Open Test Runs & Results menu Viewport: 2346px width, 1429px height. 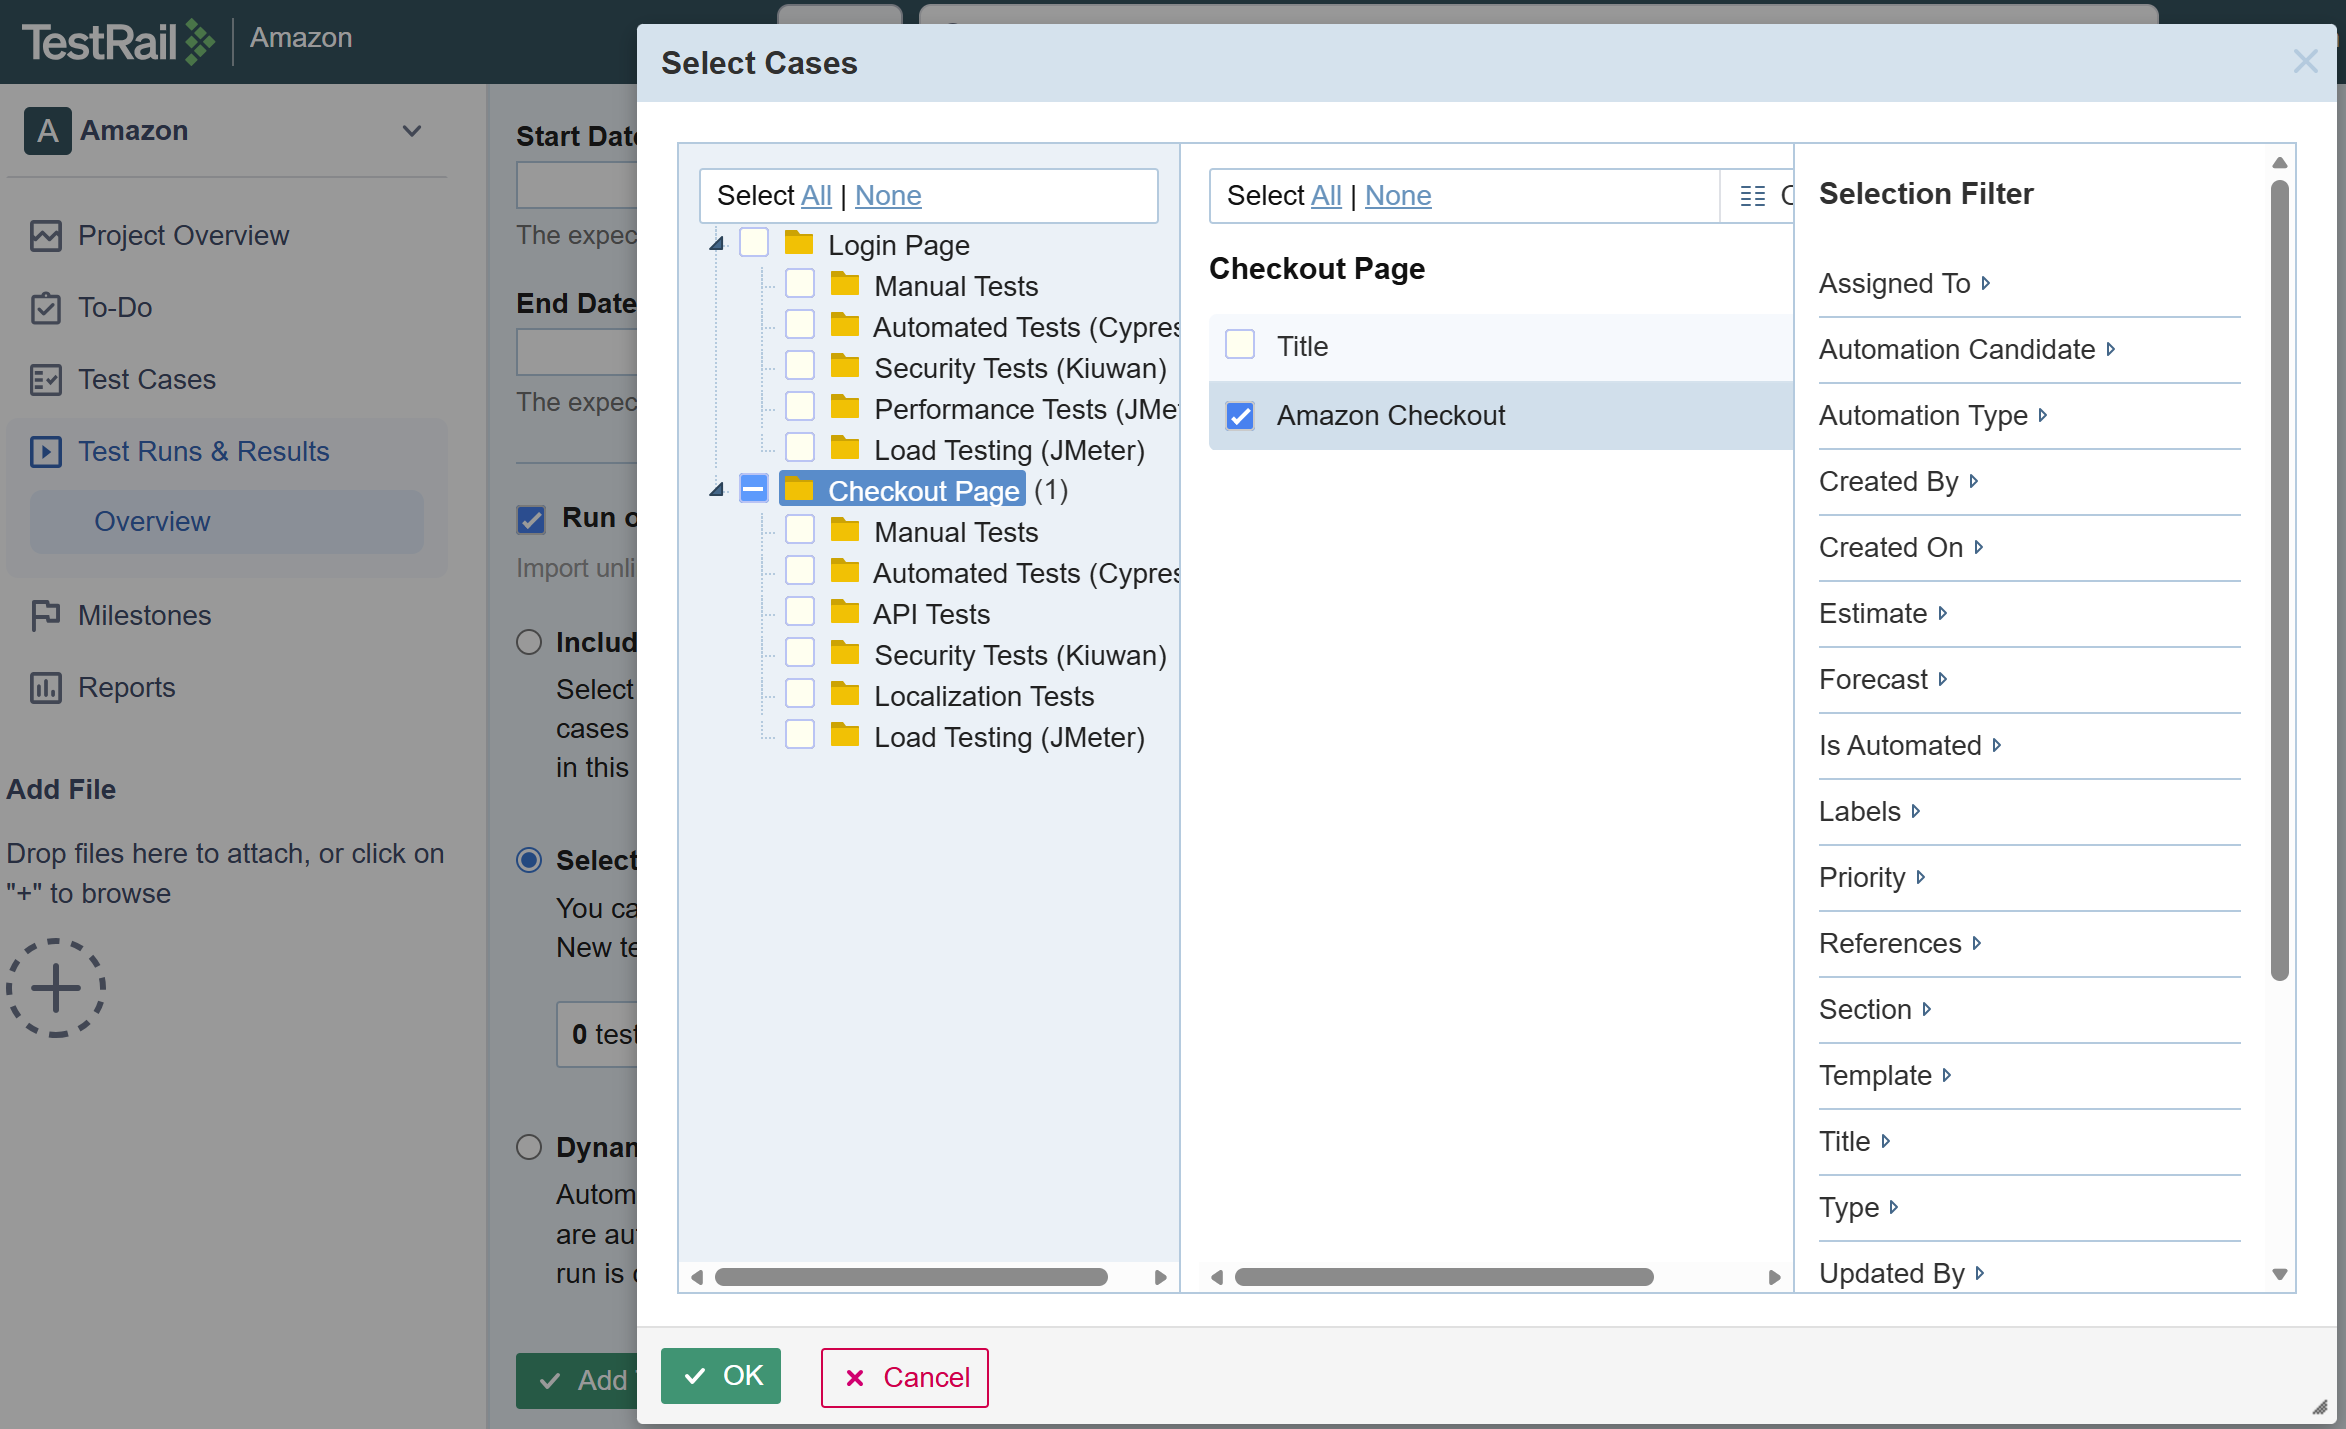coord(203,452)
